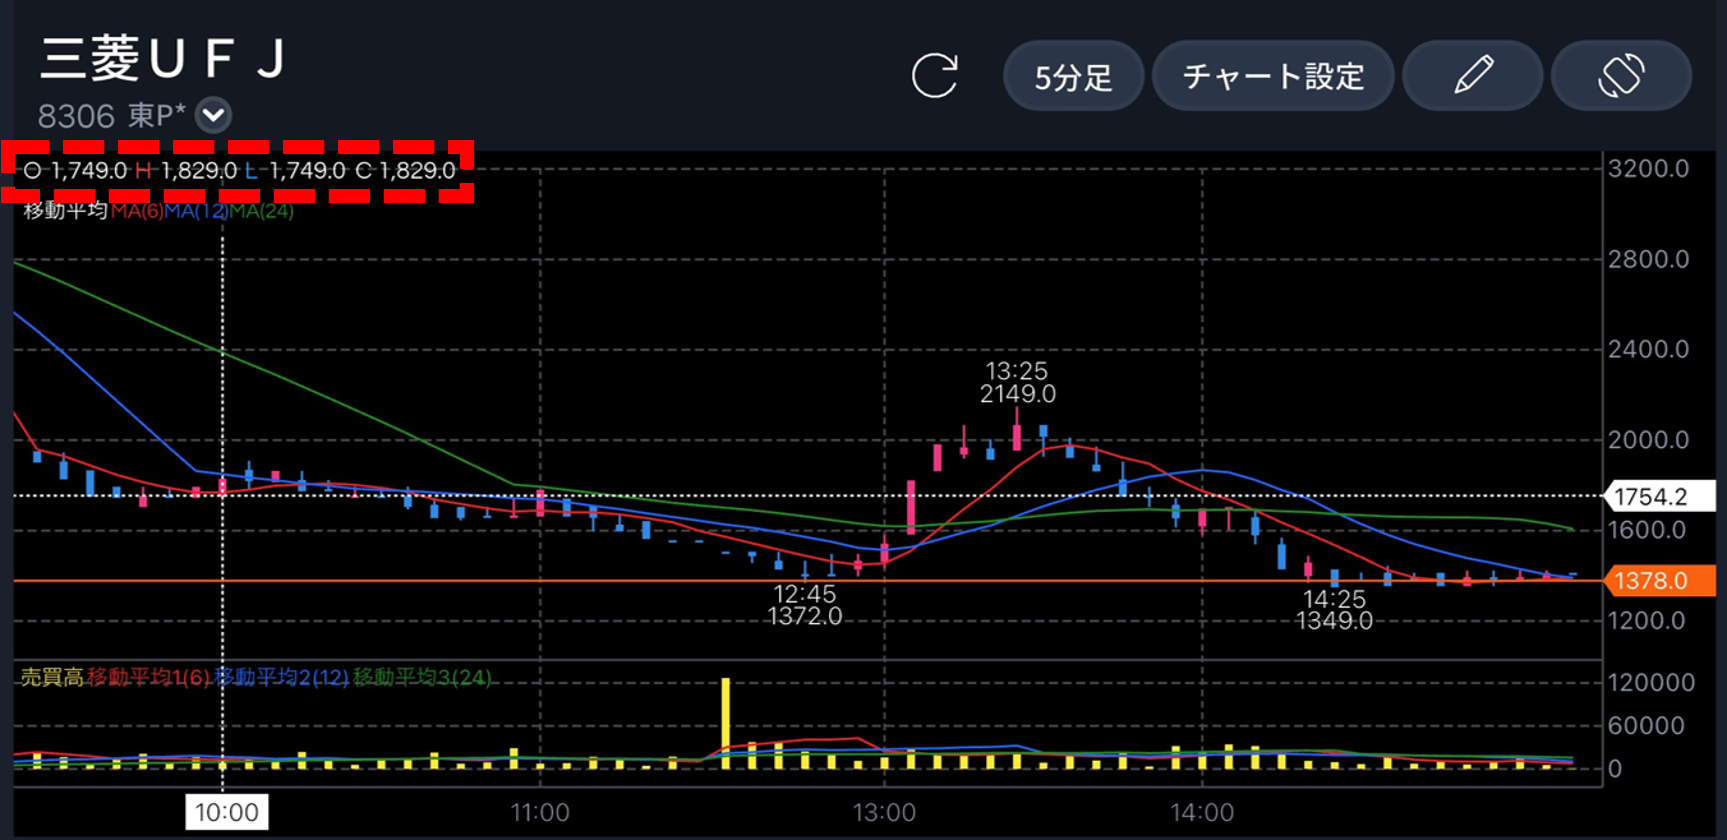Image resolution: width=1727 pixels, height=840 pixels.
Task: Open チャート設定 chart settings
Action: tap(1273, 76)
